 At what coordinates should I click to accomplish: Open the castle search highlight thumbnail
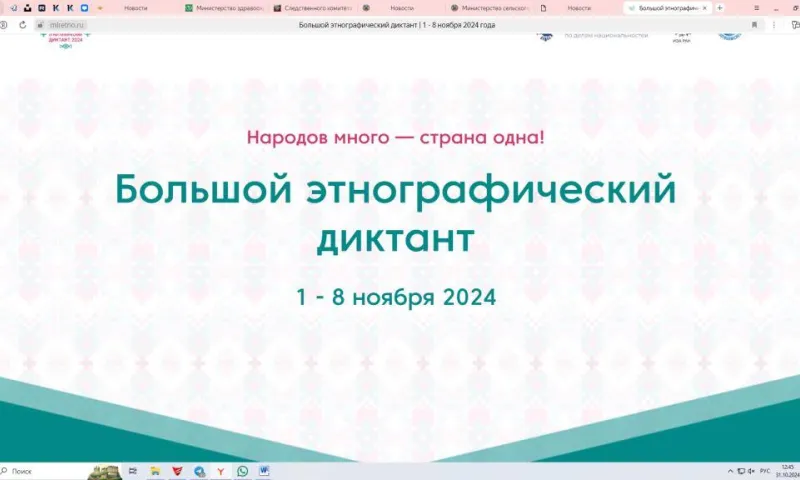(105, 472)
